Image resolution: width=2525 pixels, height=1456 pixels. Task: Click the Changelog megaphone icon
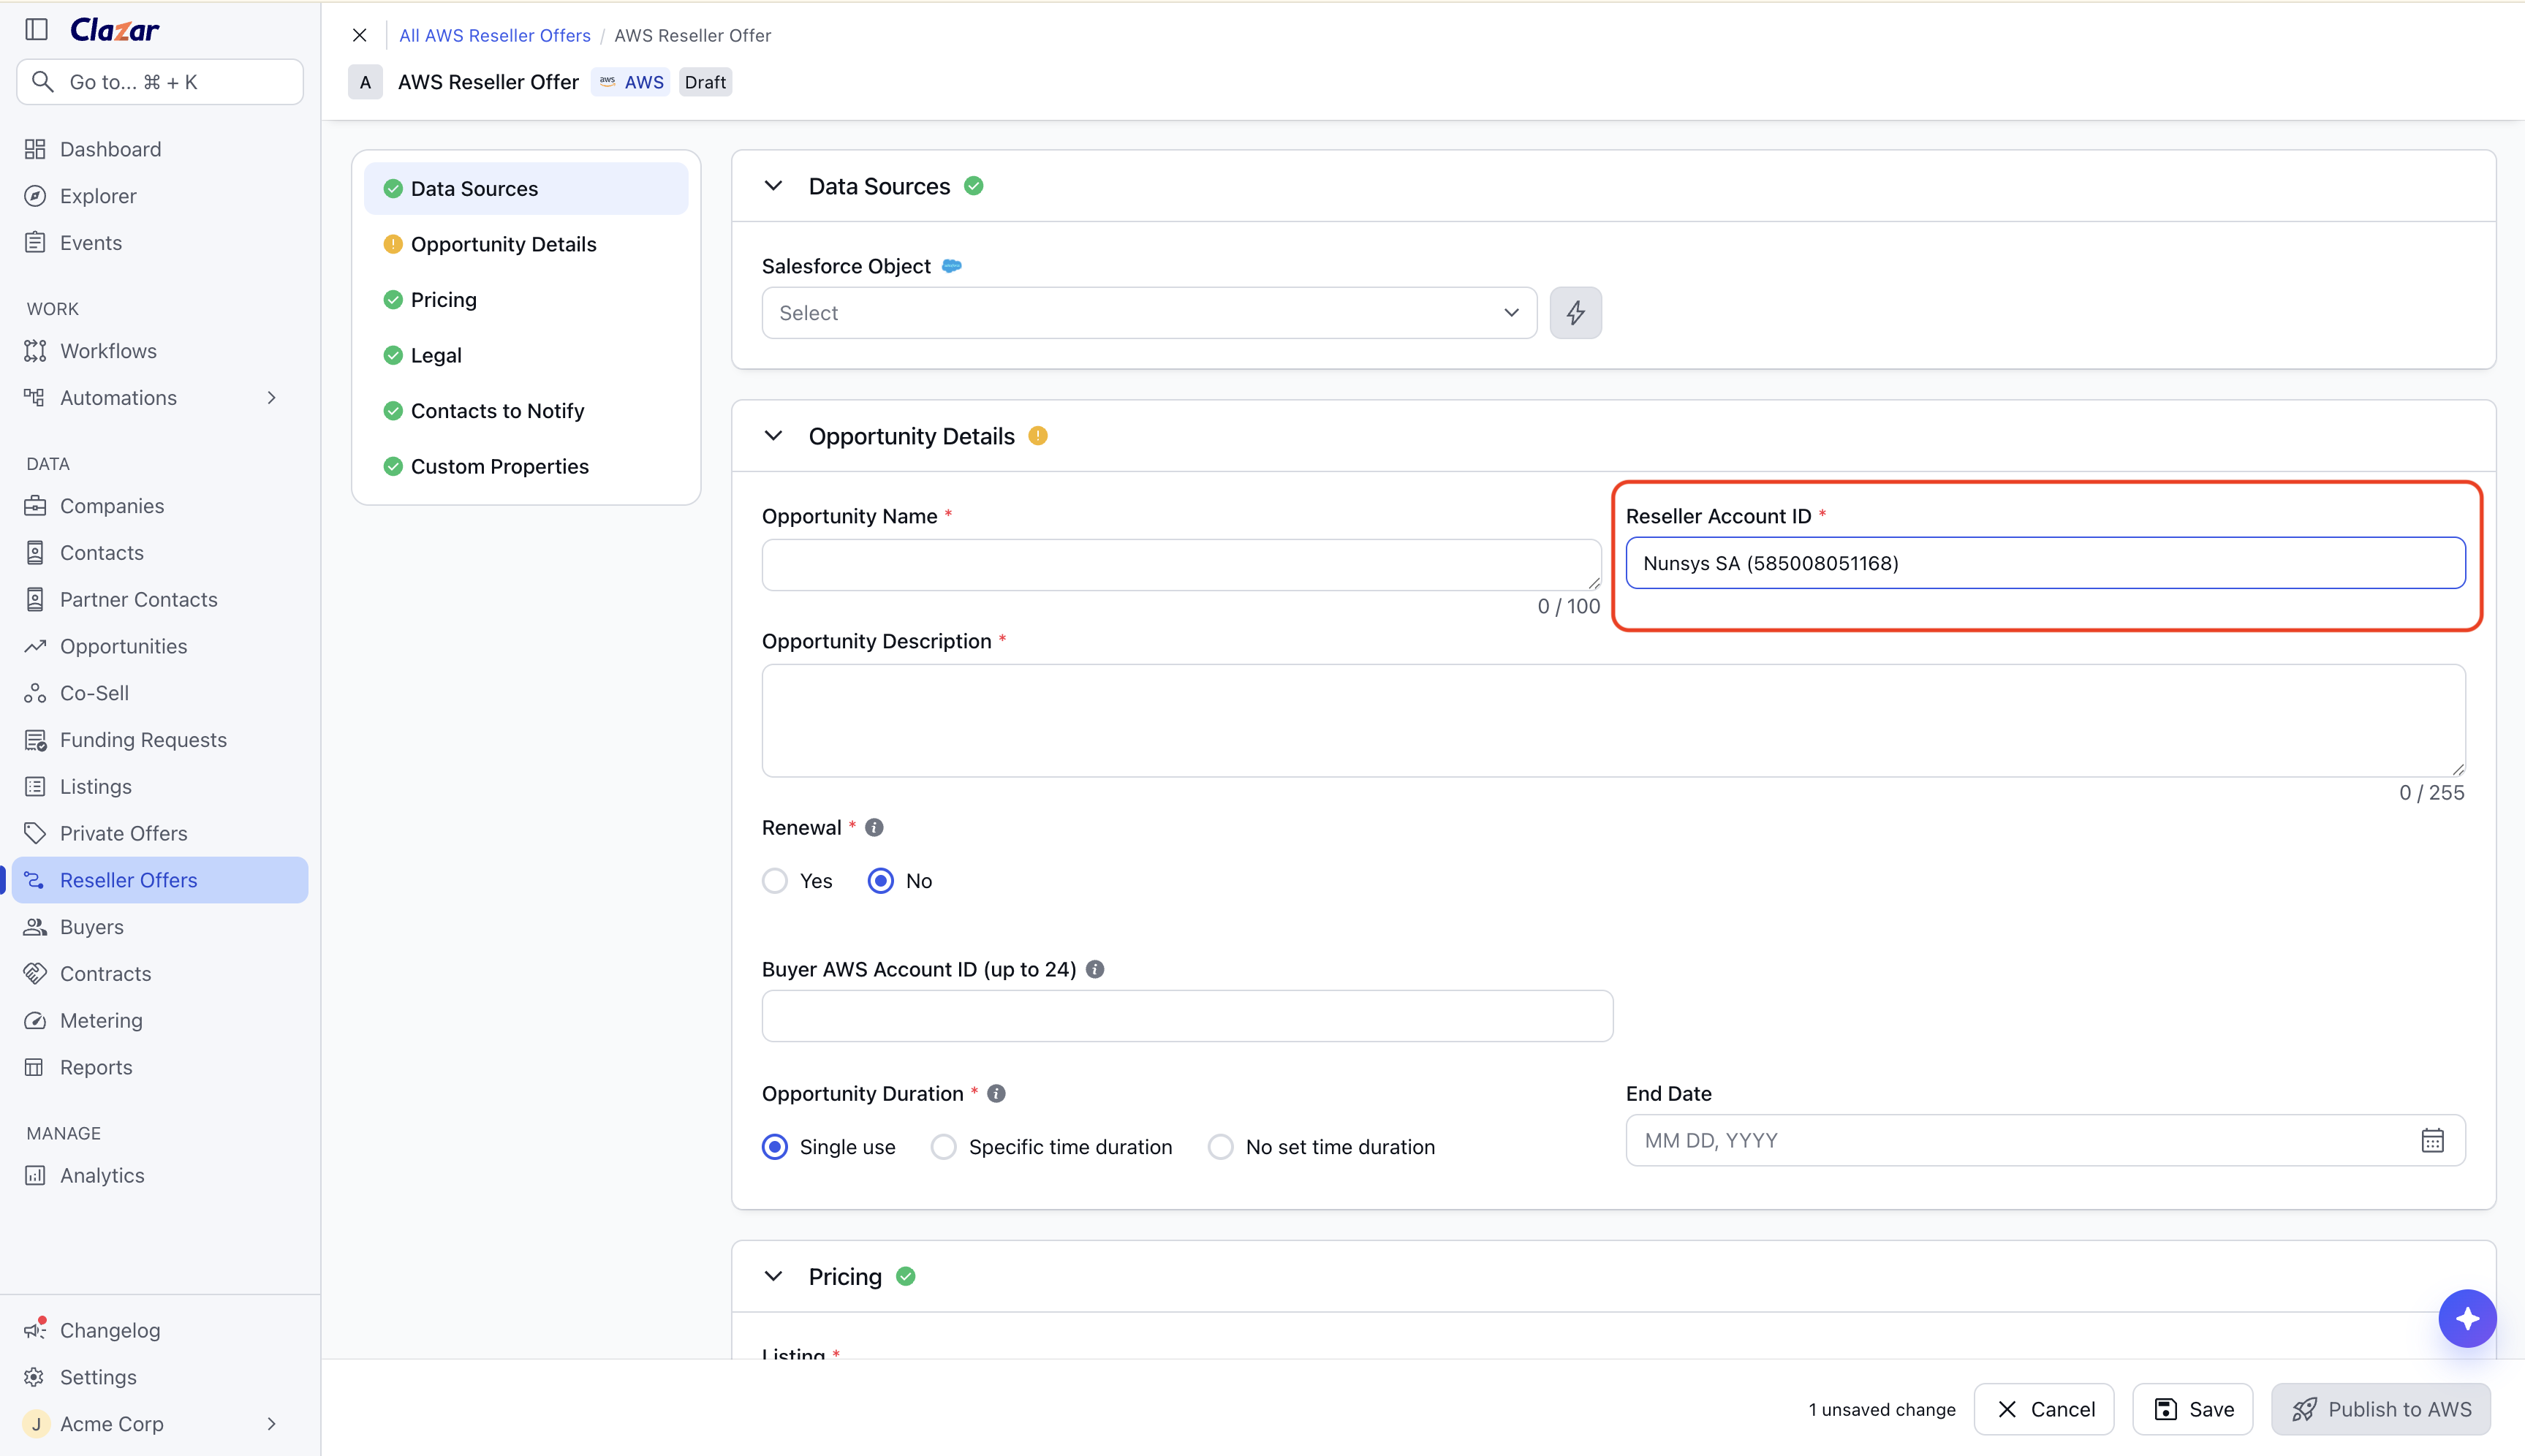click(x=35, y=1329)
